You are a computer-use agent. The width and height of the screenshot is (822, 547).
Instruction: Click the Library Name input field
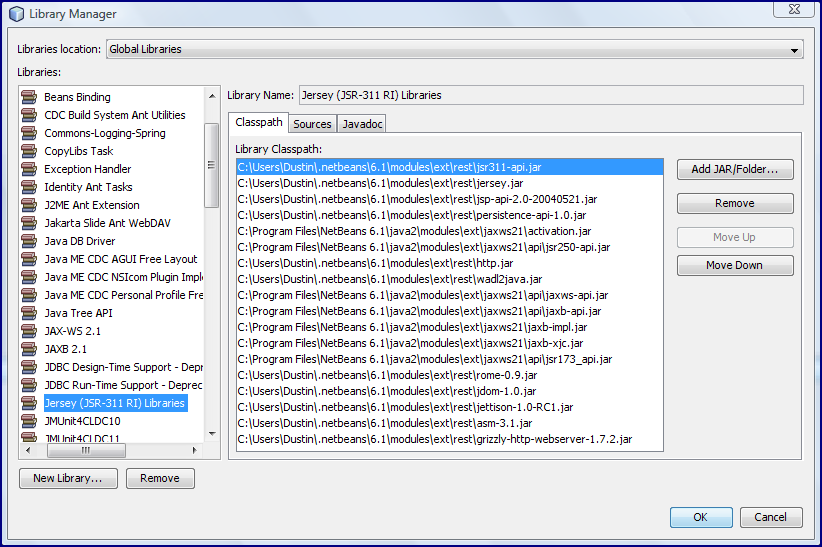pyautogui.click(x=551, y=95)
